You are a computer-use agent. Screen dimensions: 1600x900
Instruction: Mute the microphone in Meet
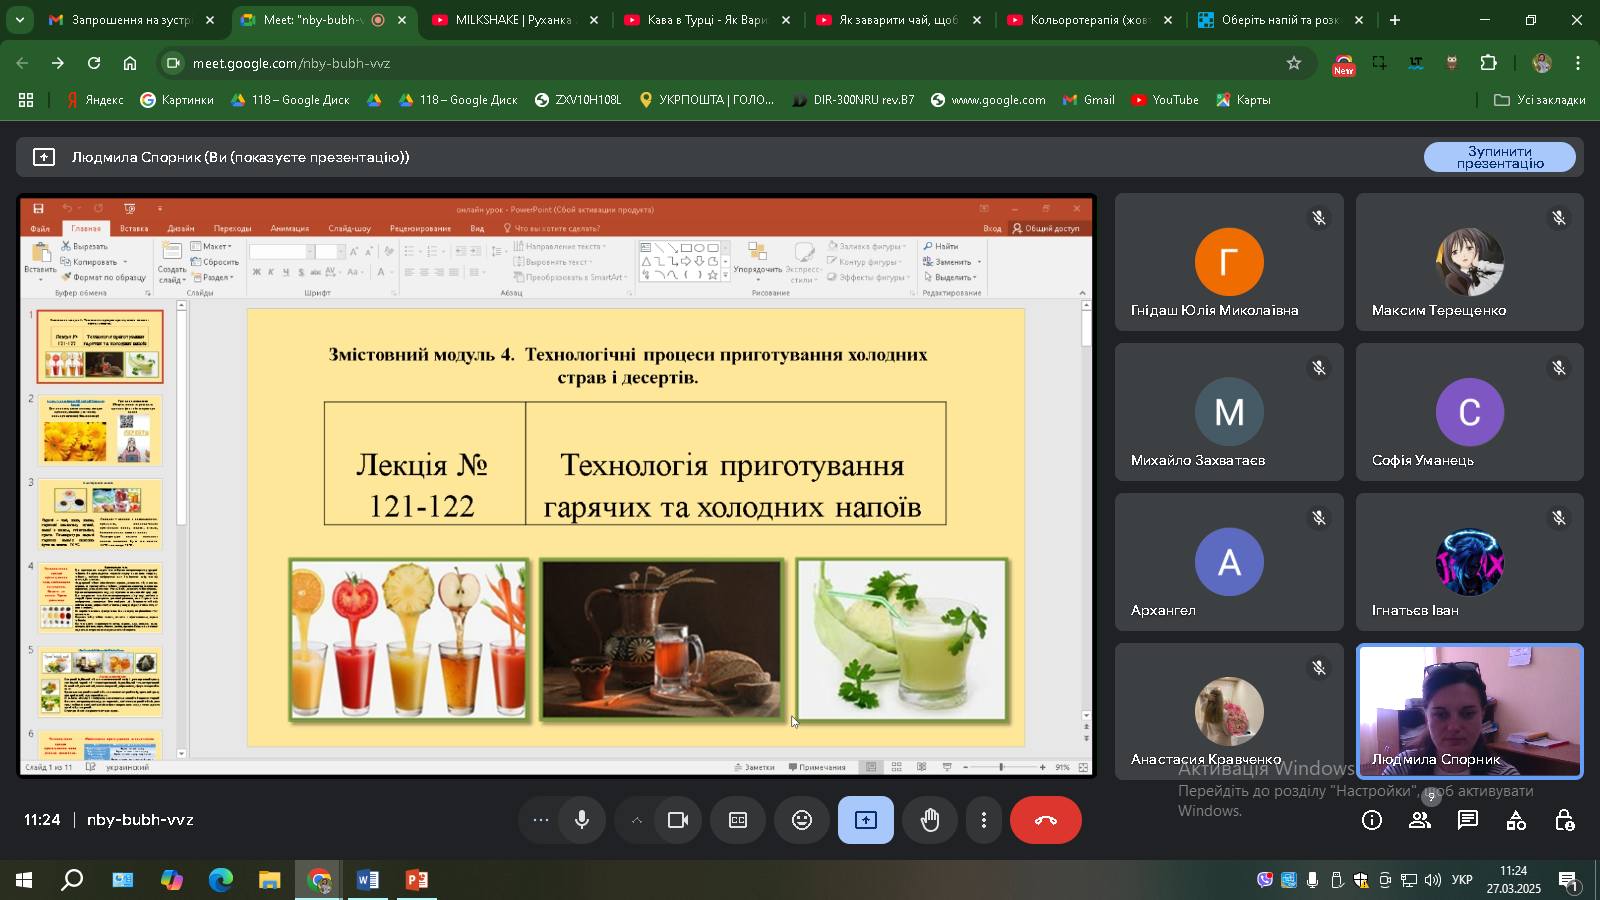582,820
